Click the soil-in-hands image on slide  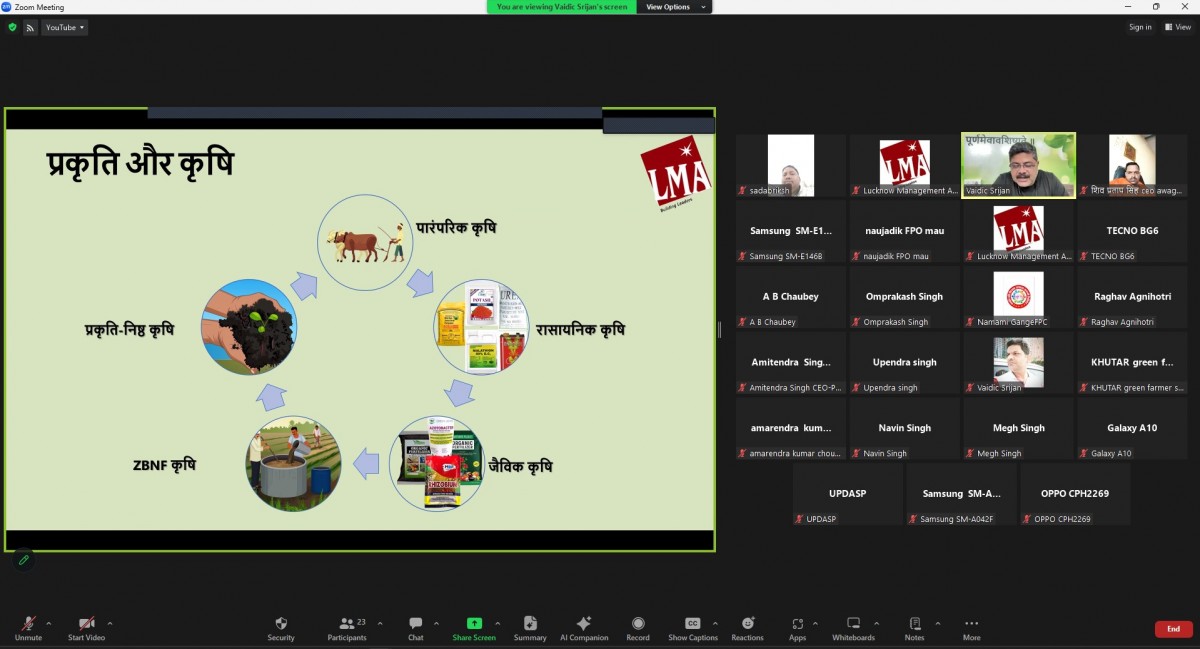pyautogui.click(x=249, y=327)
